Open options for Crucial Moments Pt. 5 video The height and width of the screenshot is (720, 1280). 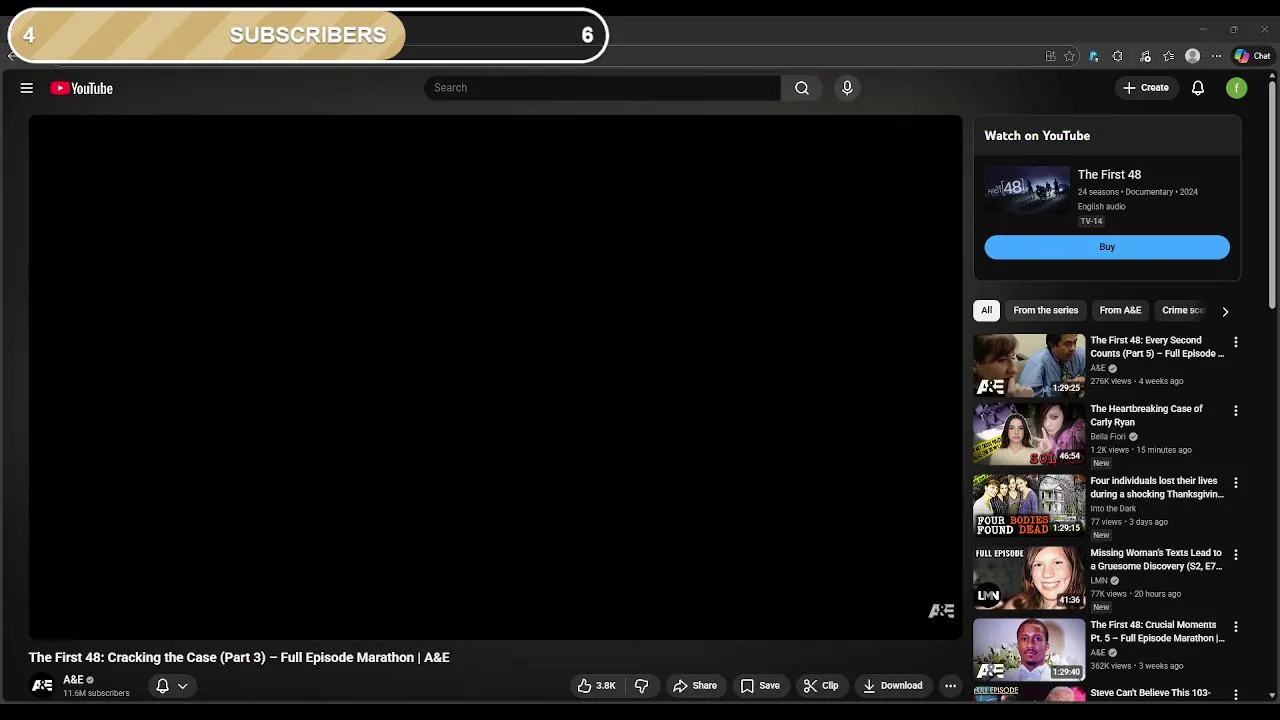[x=1236, y=627]
